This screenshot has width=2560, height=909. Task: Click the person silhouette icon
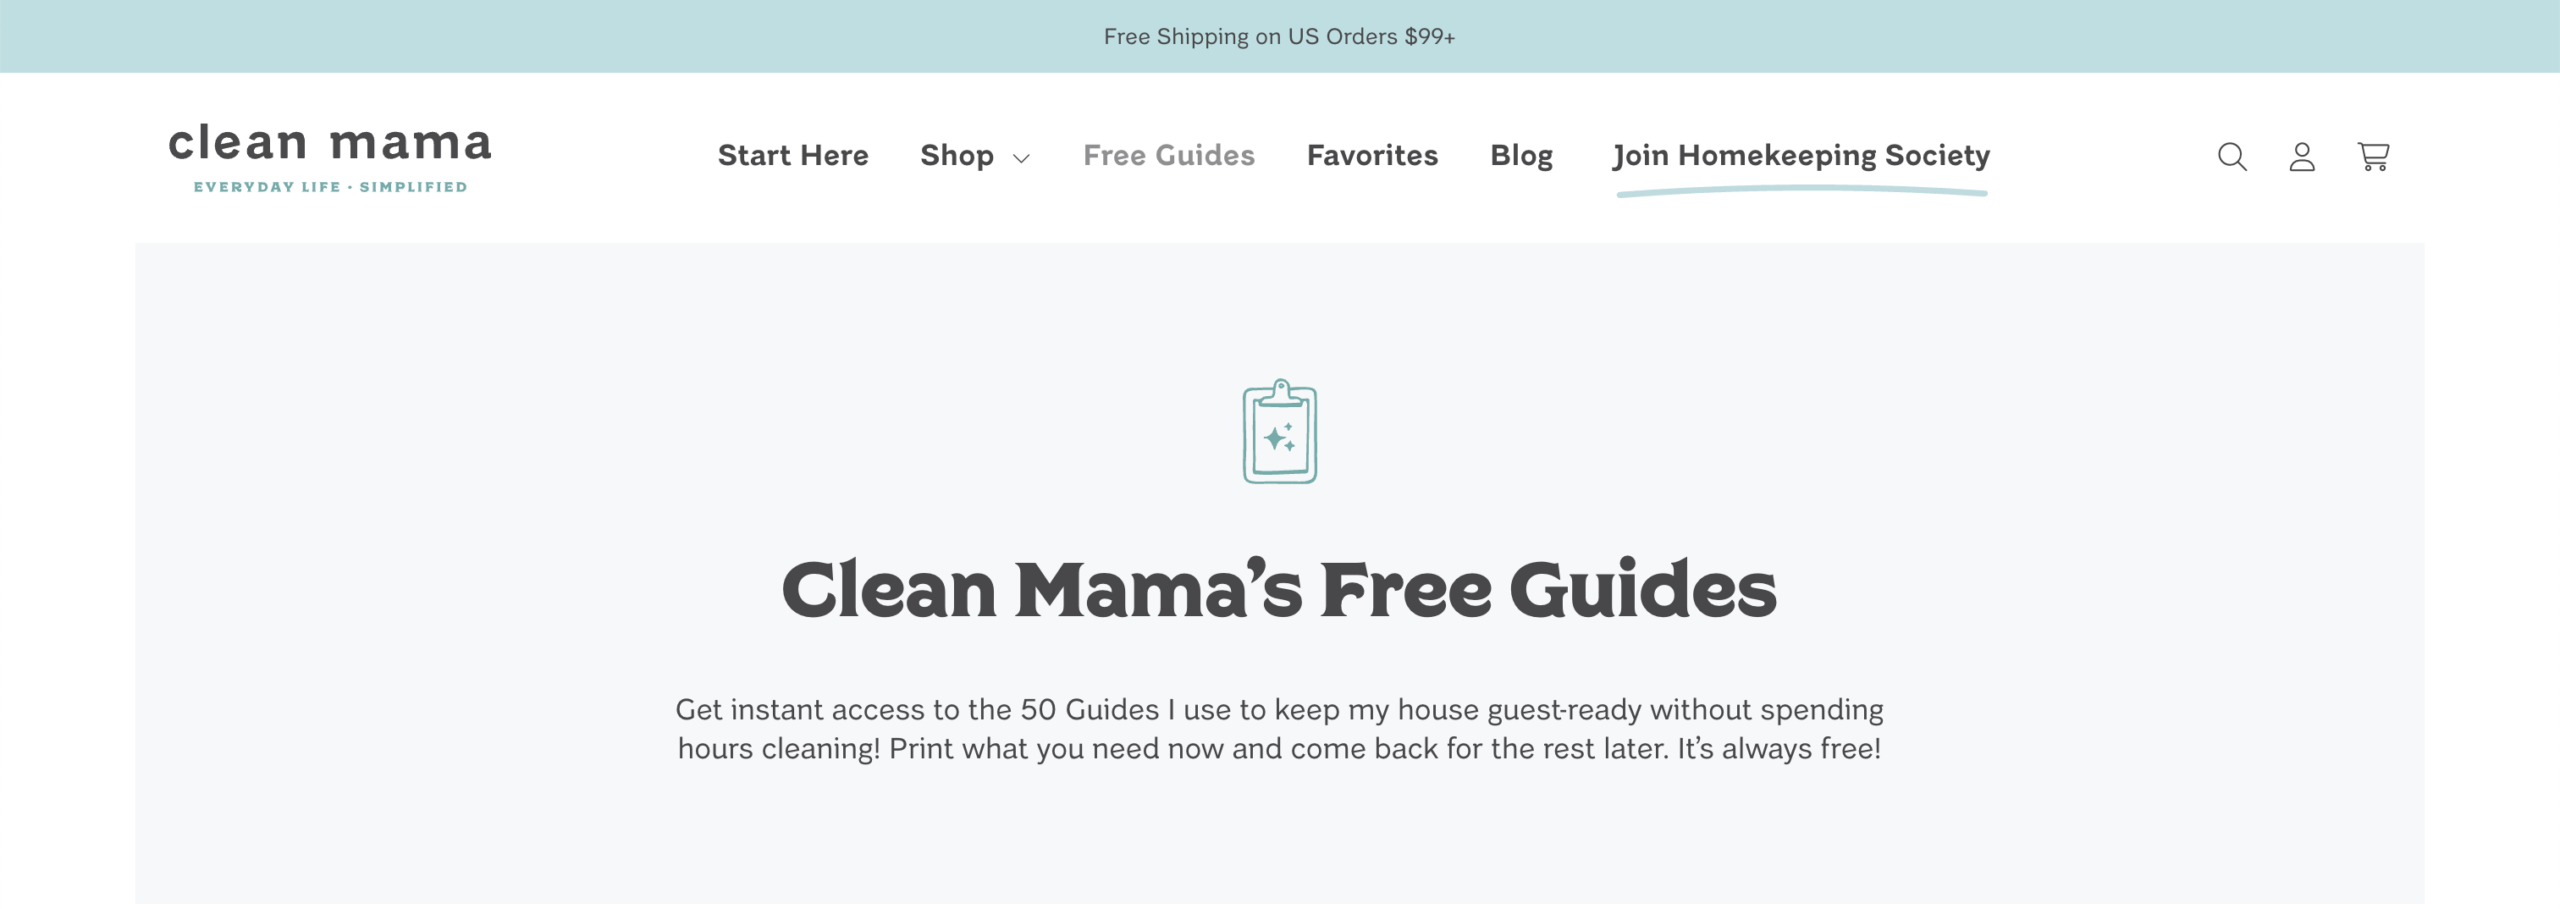2303,157
